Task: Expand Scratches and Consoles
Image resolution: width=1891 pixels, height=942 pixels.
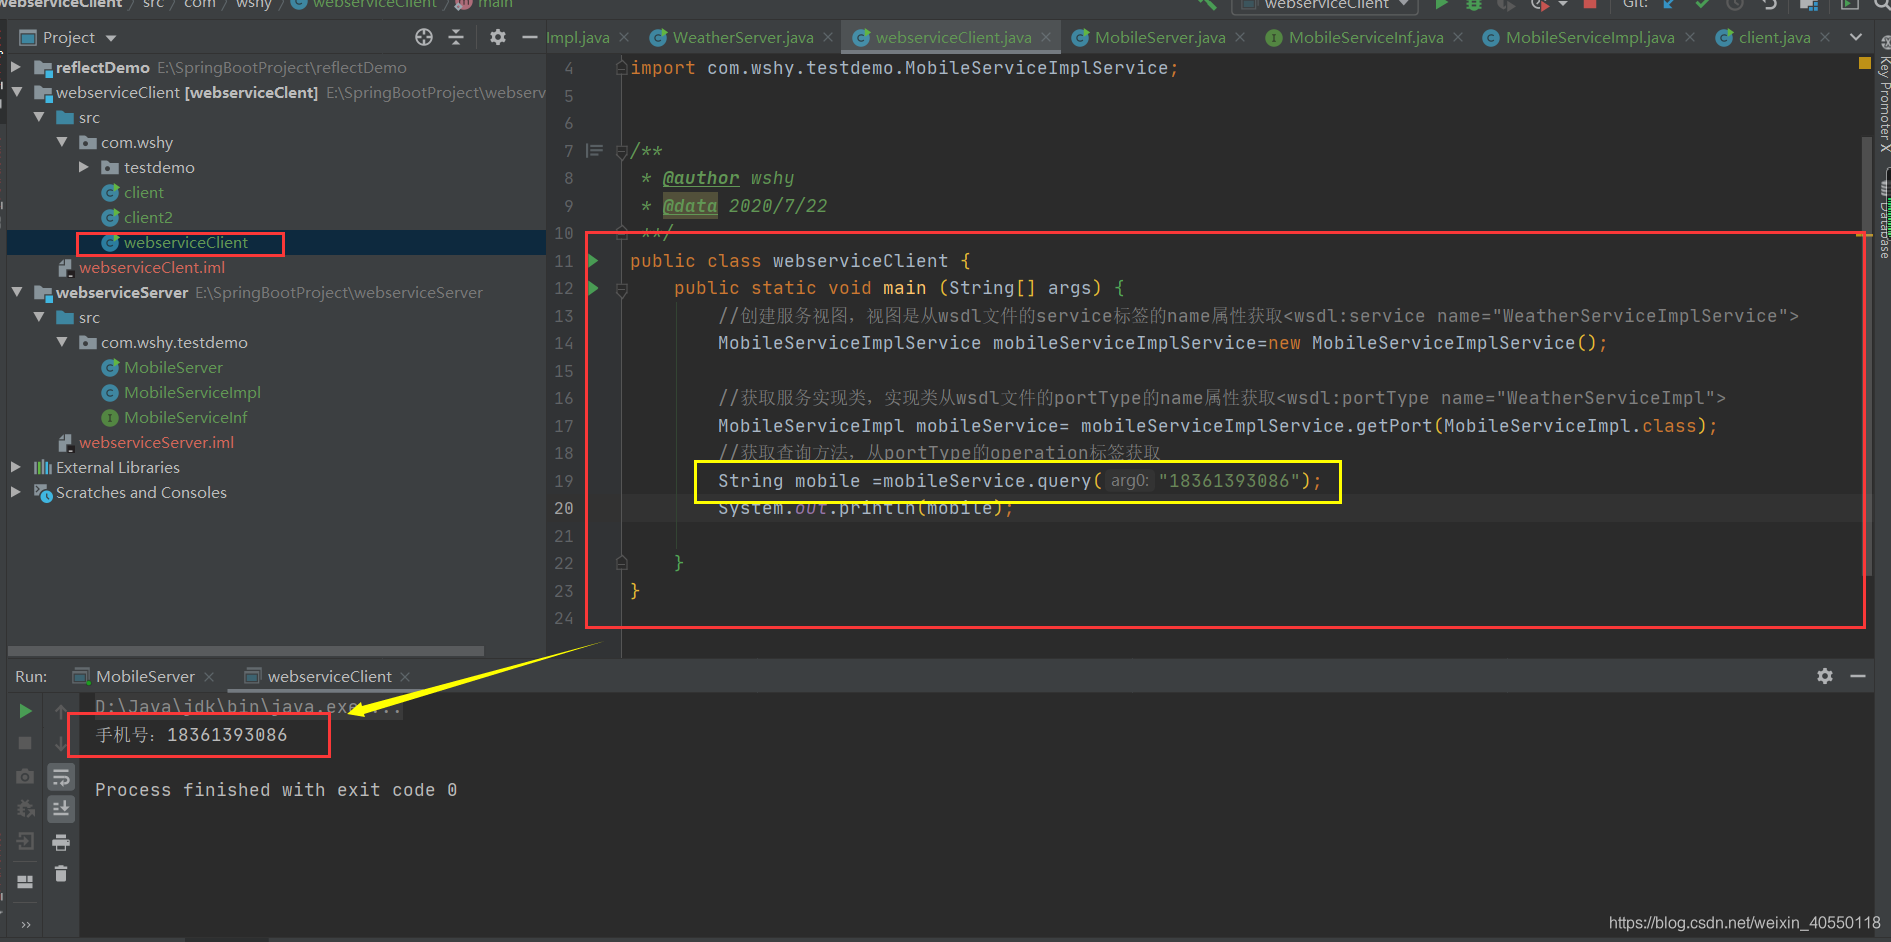Action: (x=16, y=492)
